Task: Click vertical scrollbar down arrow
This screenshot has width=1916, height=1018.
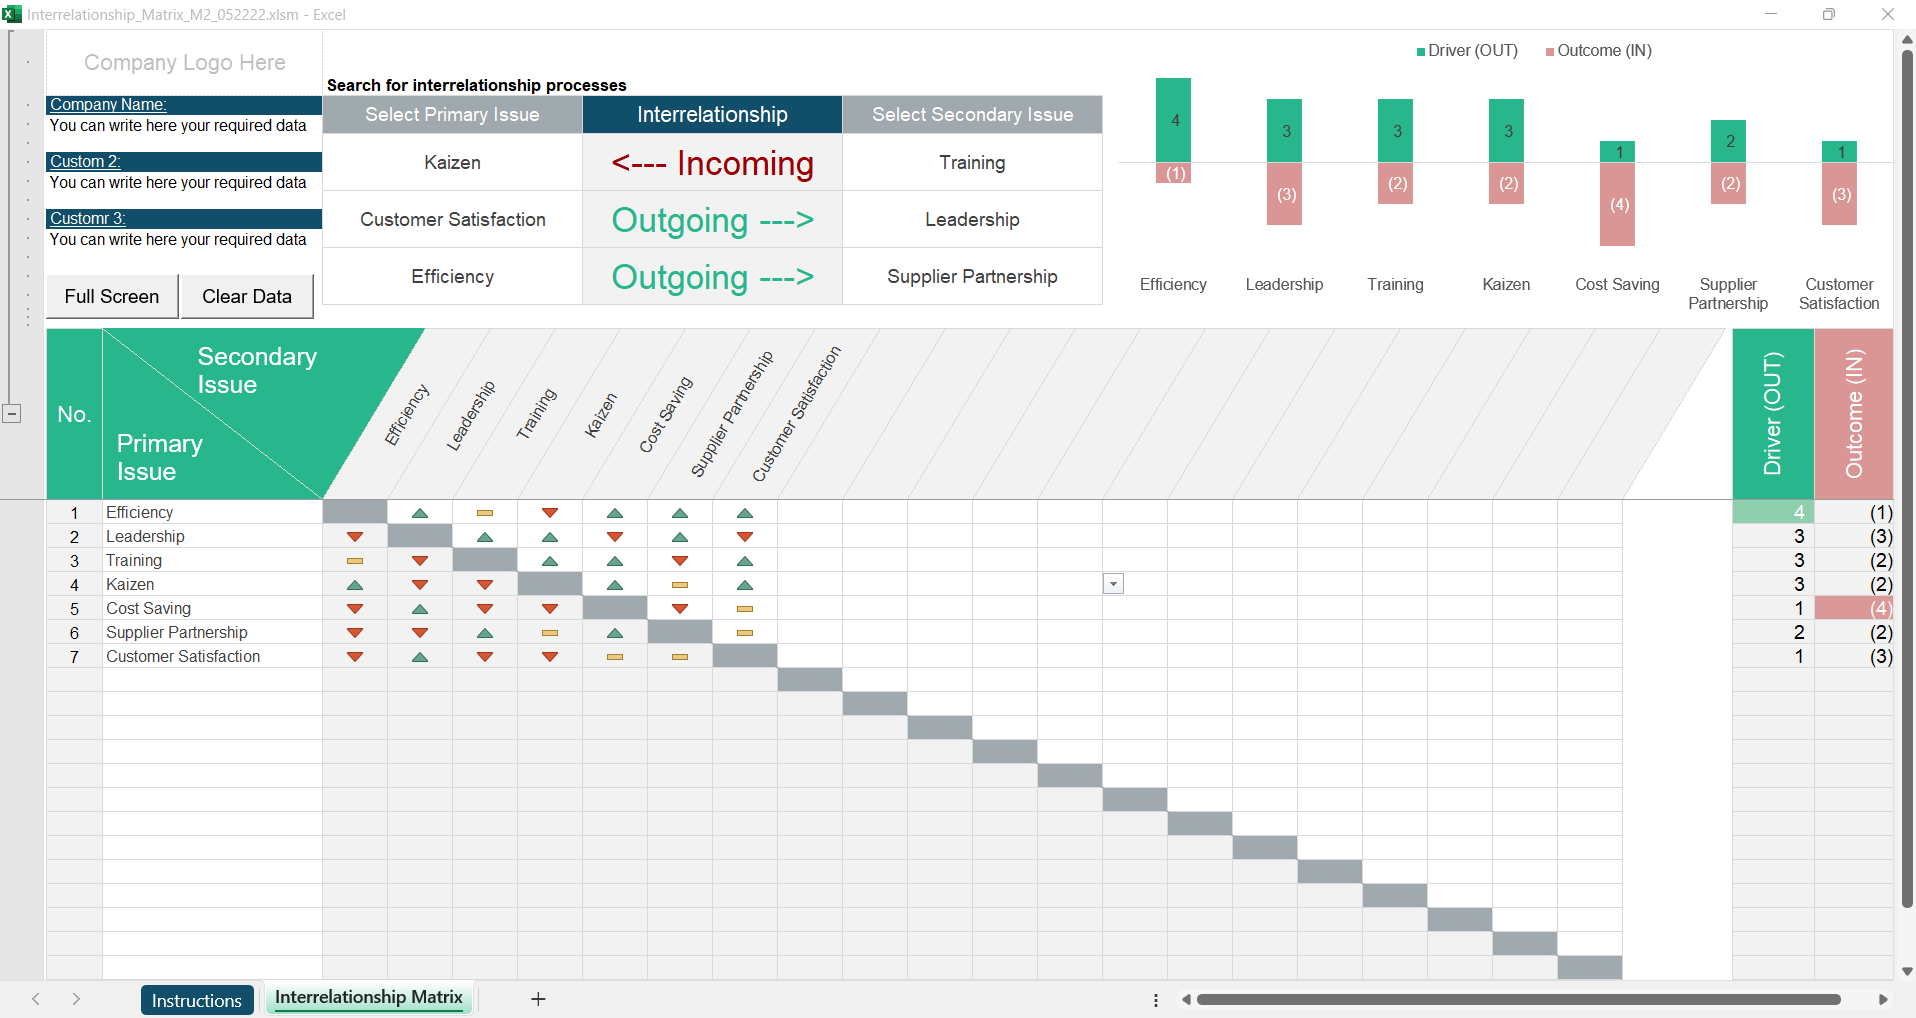Action: click(x=1907, y=971)
